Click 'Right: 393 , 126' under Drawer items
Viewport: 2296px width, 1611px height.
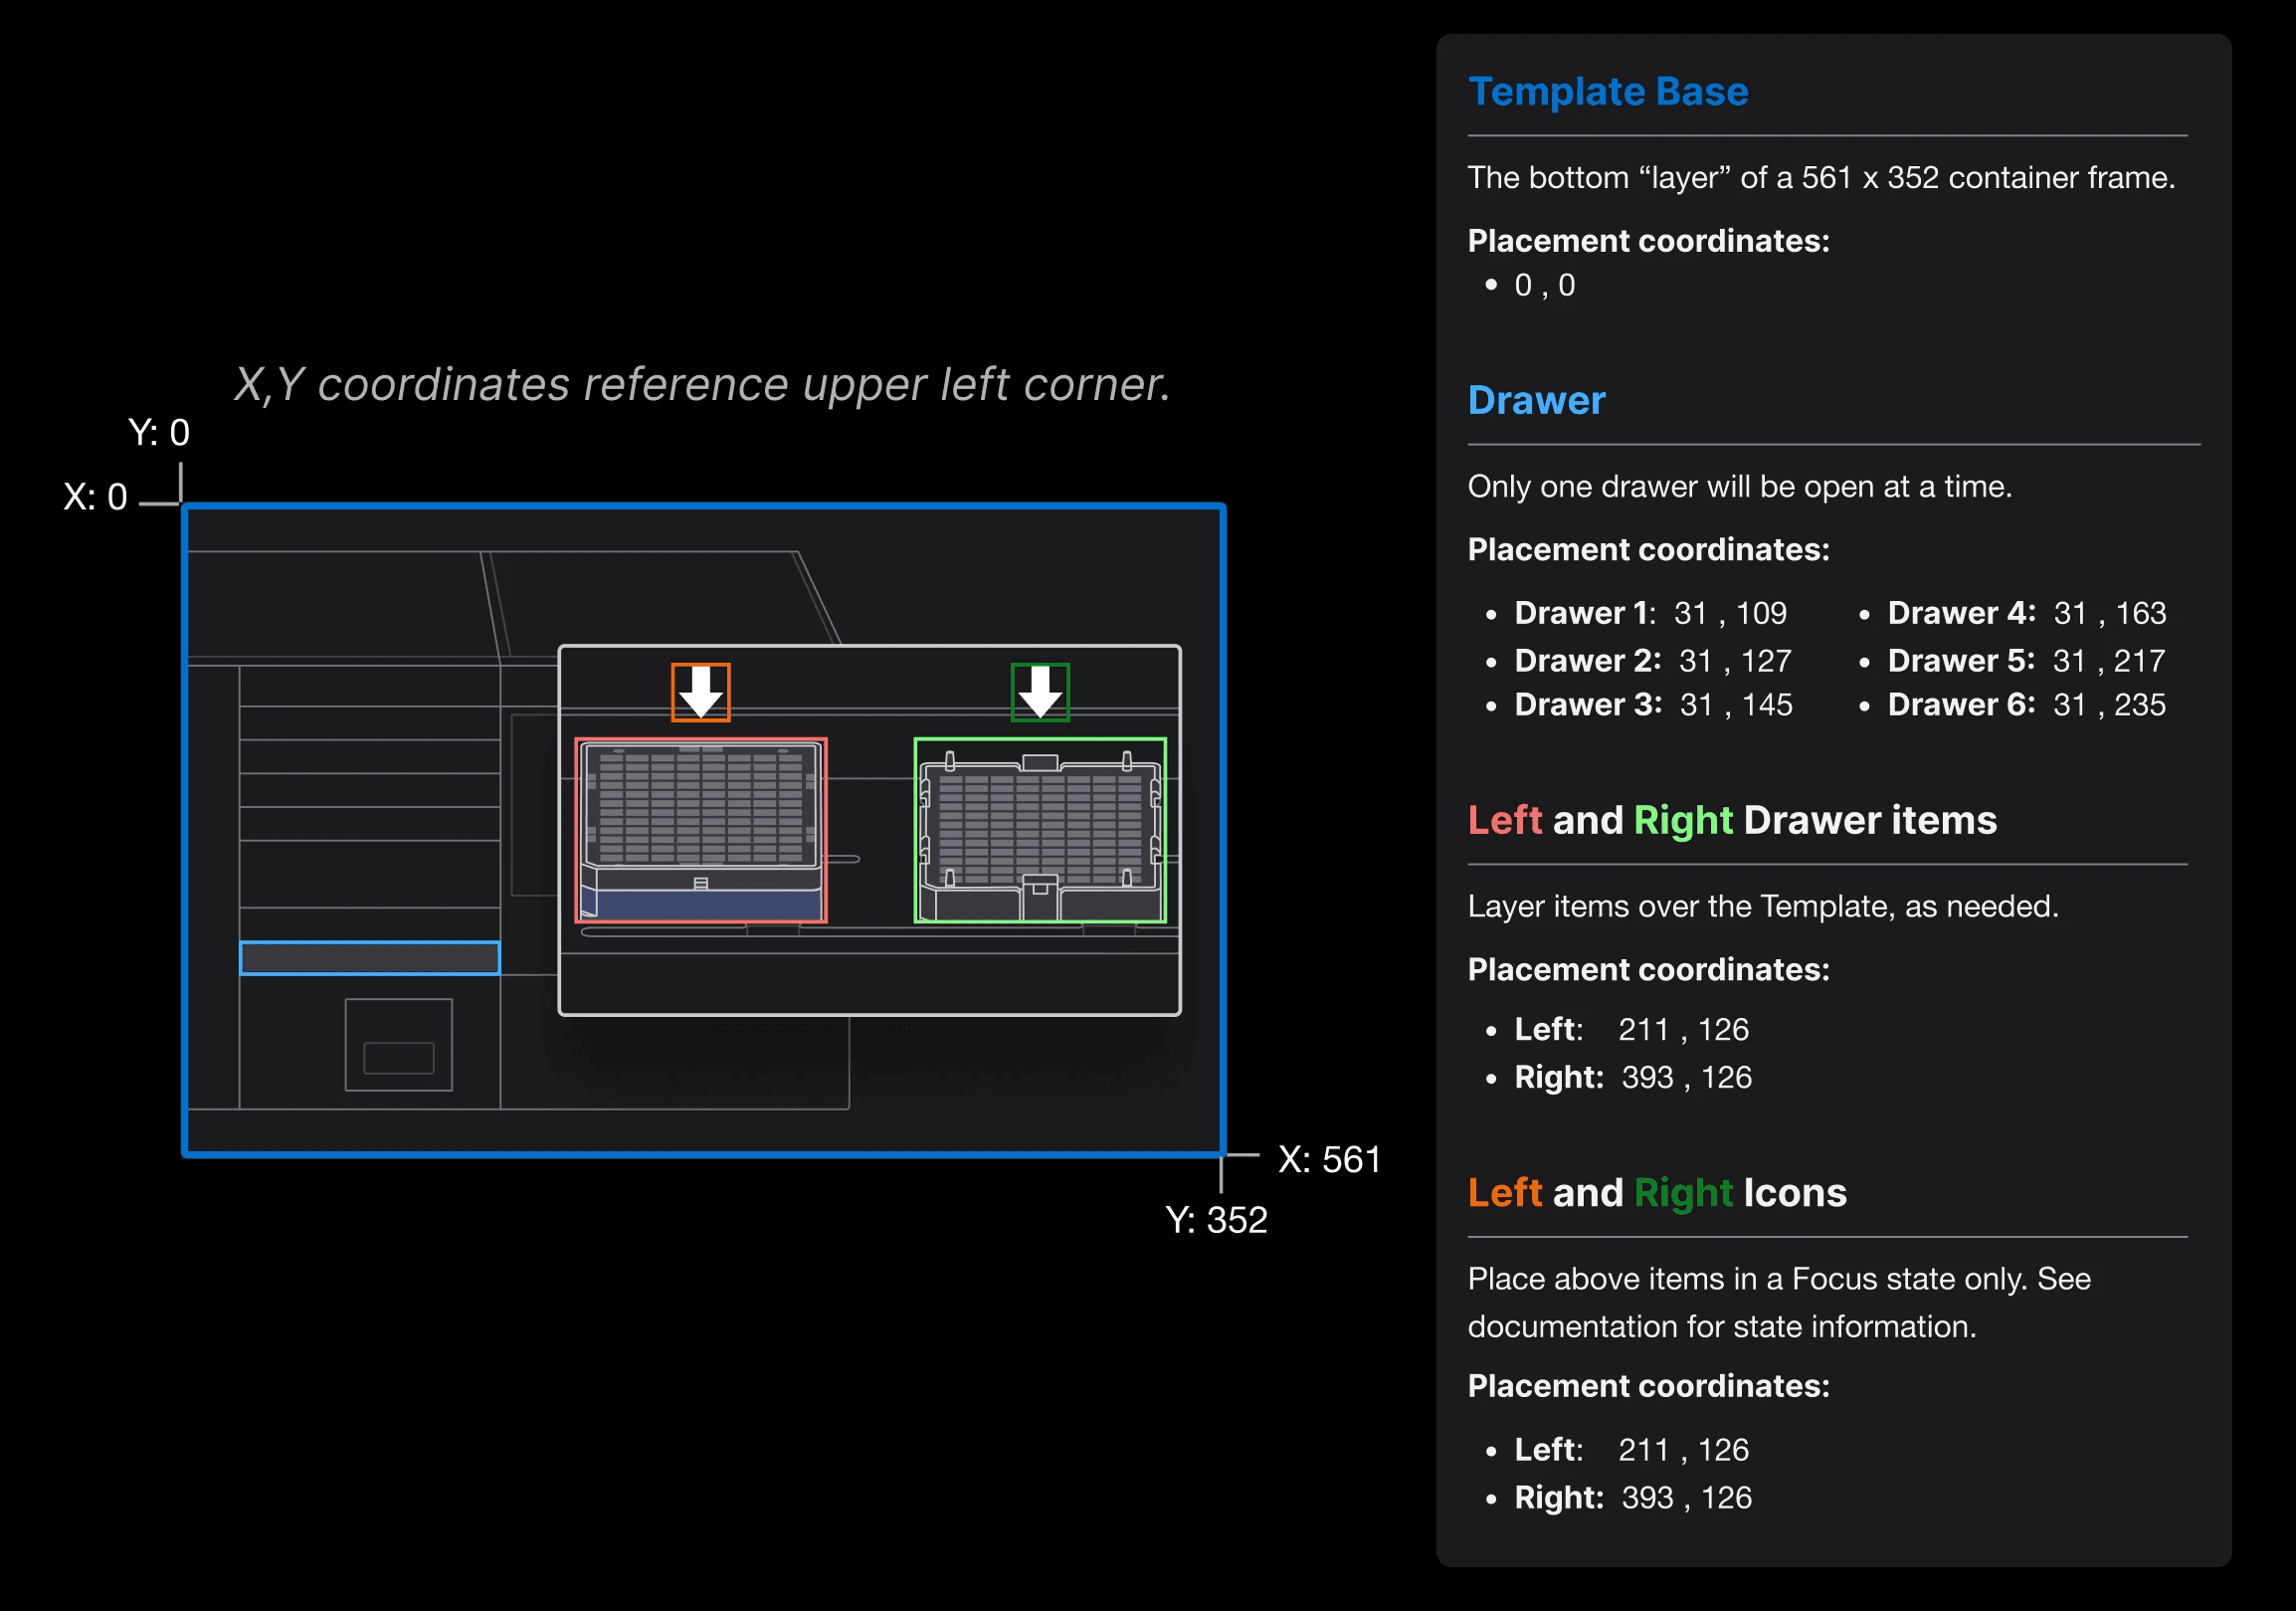coord(1633,1077)
